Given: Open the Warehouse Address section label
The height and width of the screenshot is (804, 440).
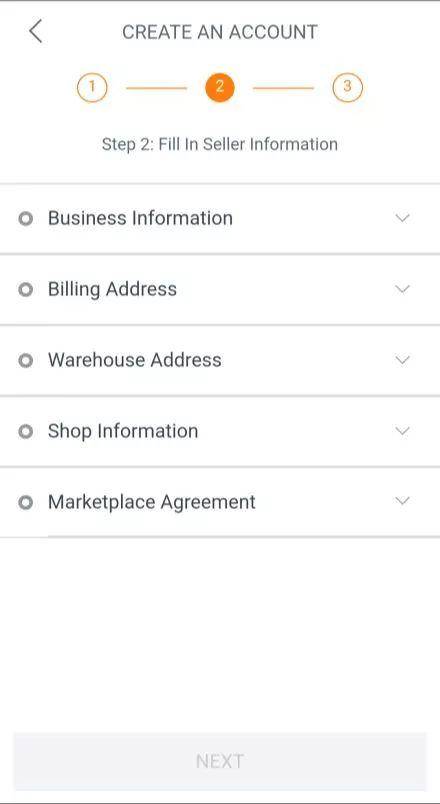Looking at the screenshot, I should [x=135, y=359].
